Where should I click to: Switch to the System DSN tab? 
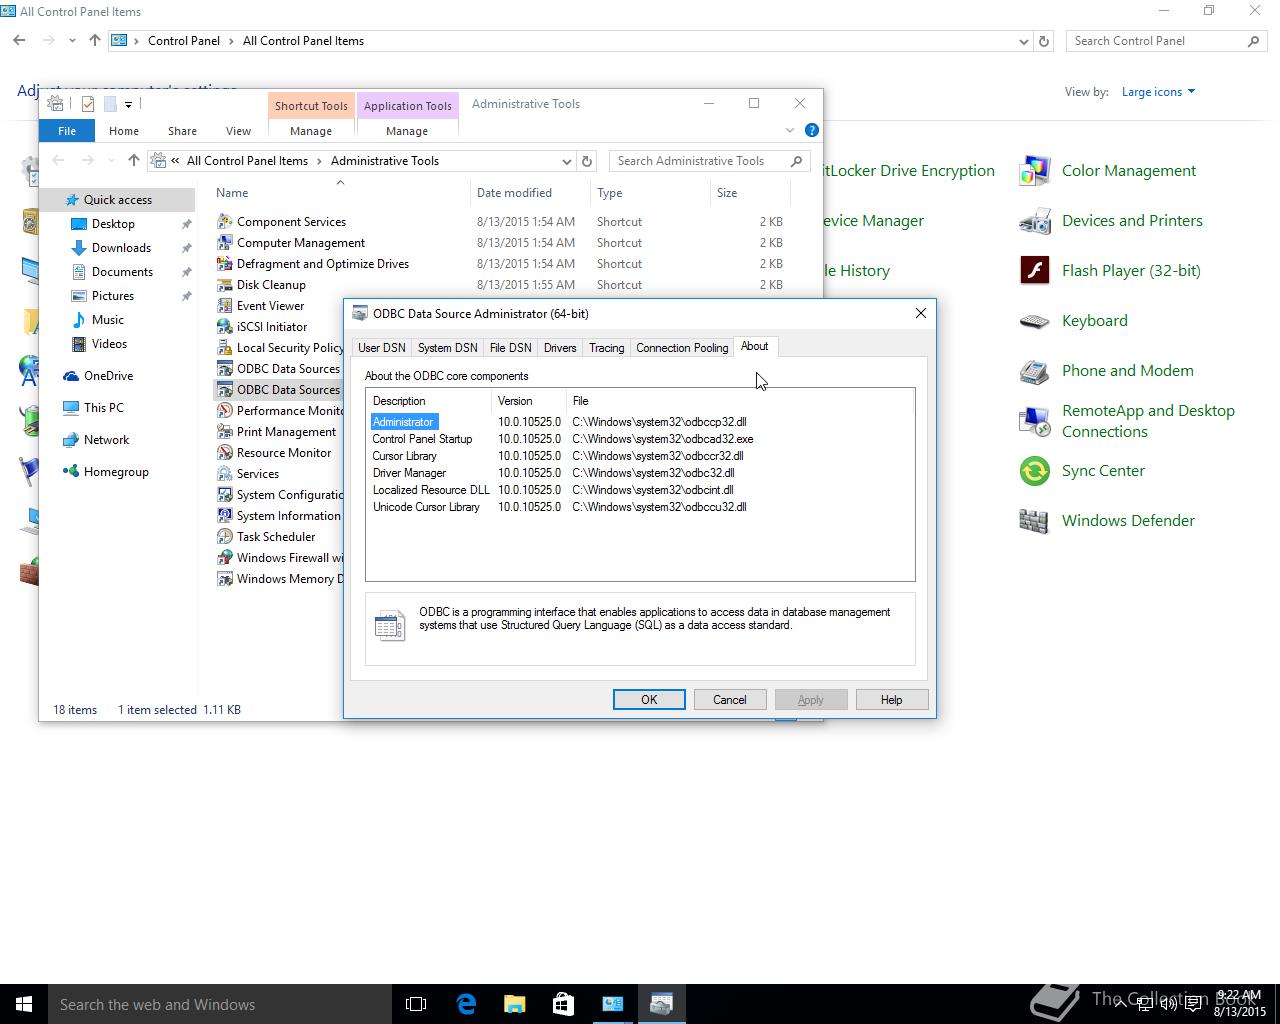coord(447,348)
